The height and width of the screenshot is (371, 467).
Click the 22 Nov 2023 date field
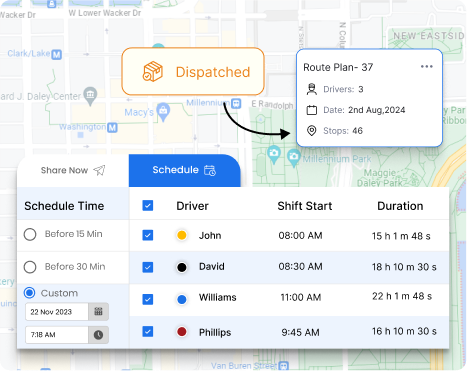click(57, 312)
